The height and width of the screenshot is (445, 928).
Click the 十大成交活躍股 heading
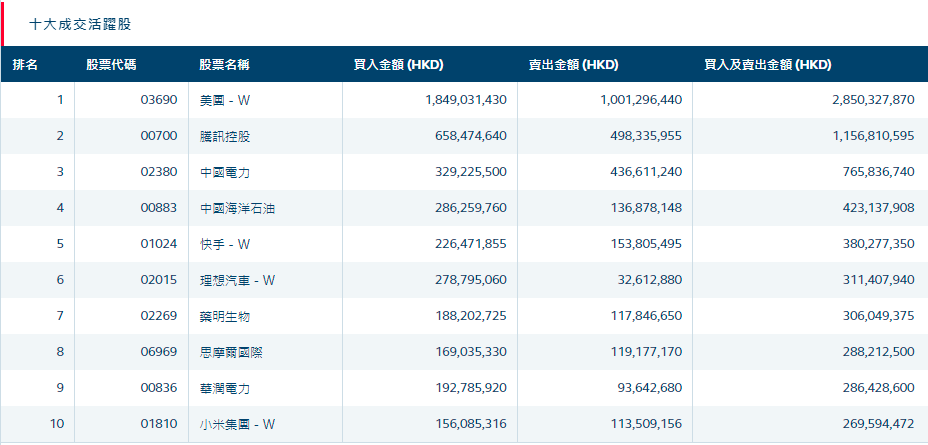click(x=80, y=24)
